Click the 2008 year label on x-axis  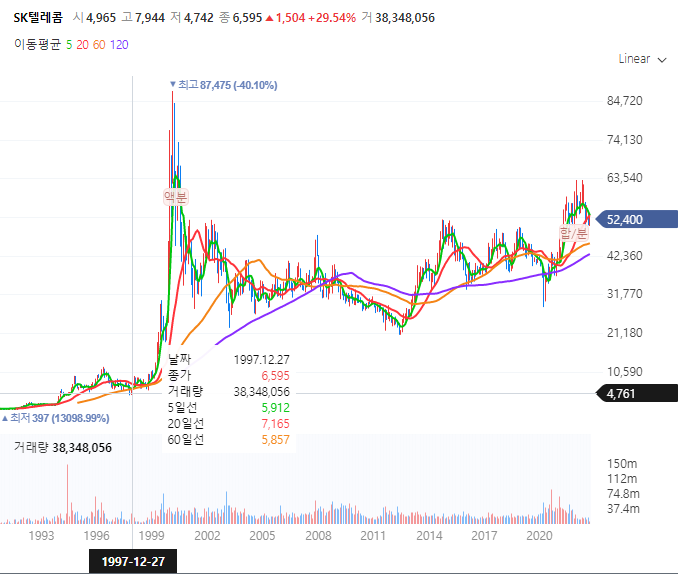pyautogui.click(x=318, y=536)
